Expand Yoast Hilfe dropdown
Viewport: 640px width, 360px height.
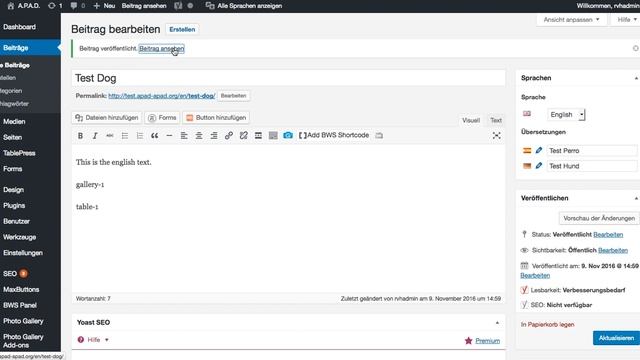[93, 340]
